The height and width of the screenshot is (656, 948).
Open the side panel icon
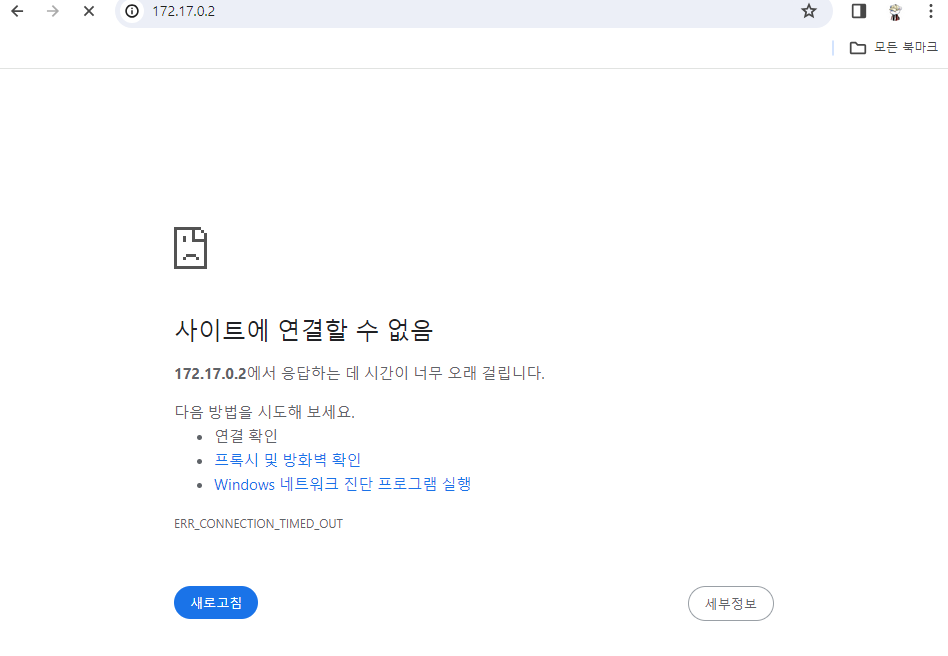[859, 11]
